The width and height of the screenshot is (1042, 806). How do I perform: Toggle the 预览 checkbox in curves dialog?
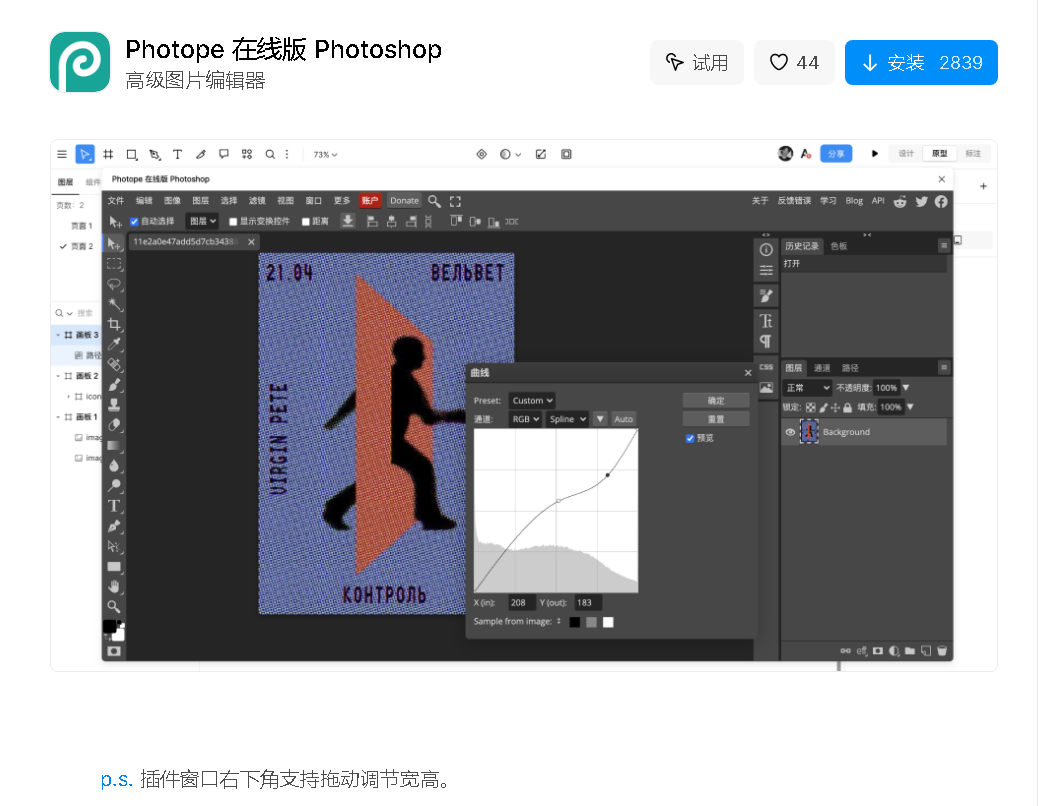690,438
